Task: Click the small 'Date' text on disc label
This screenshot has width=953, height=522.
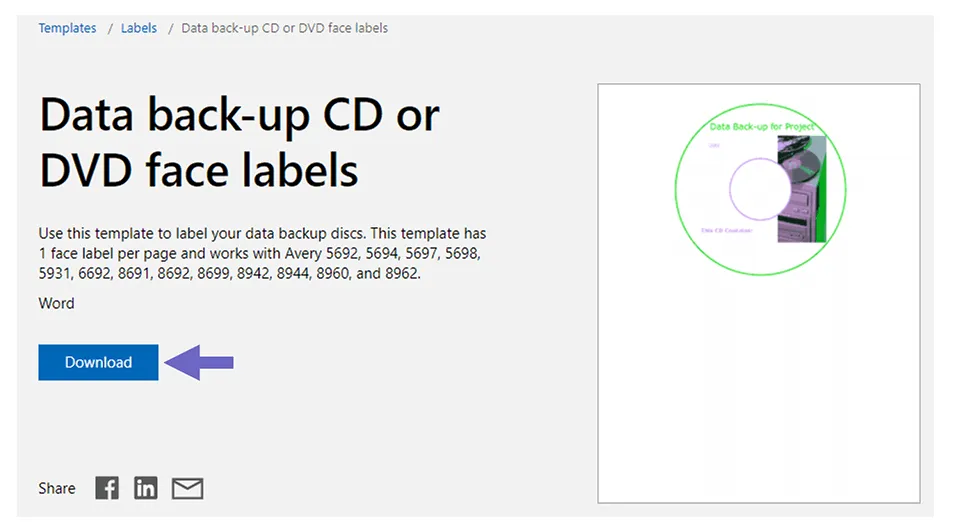Action: (x=714, y=145)
